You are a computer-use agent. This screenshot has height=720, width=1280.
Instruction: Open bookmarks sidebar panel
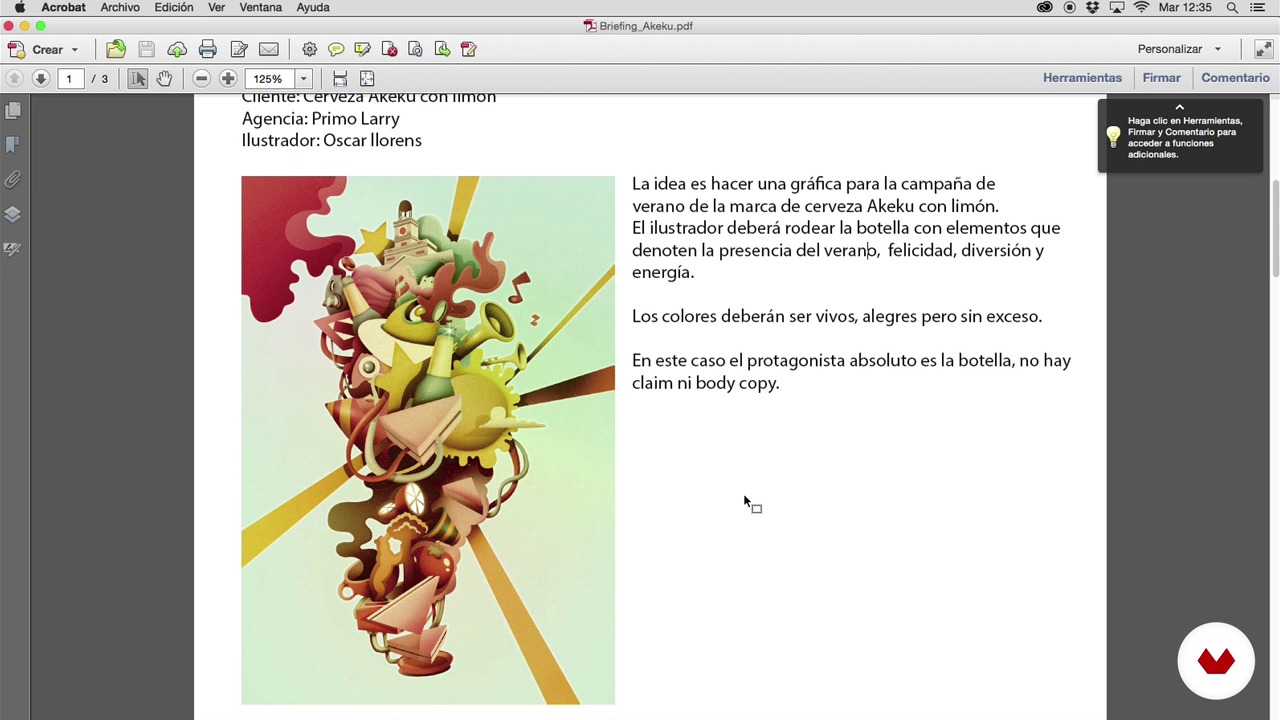13,145
